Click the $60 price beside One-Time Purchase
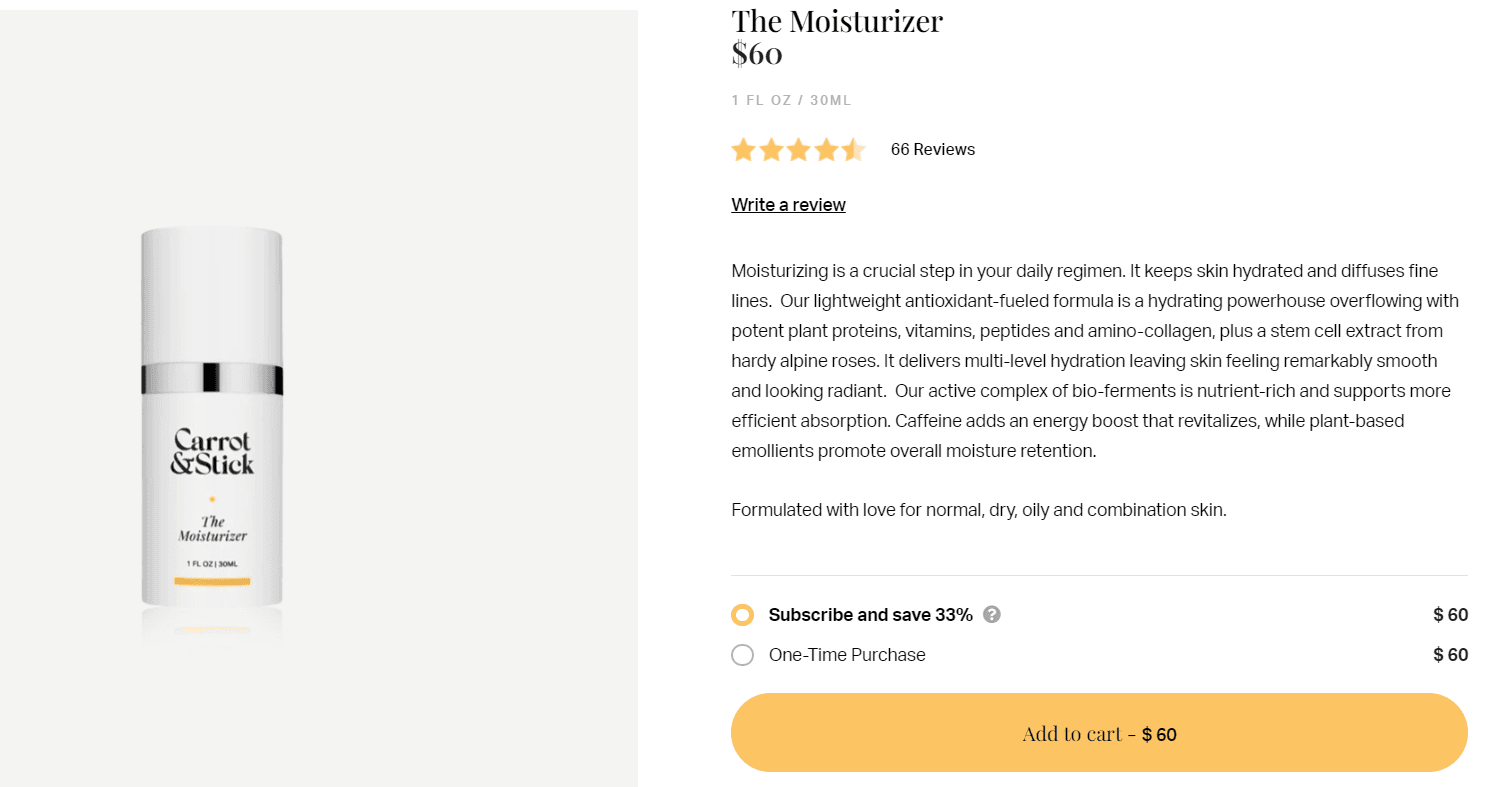 coord(1450,655)
